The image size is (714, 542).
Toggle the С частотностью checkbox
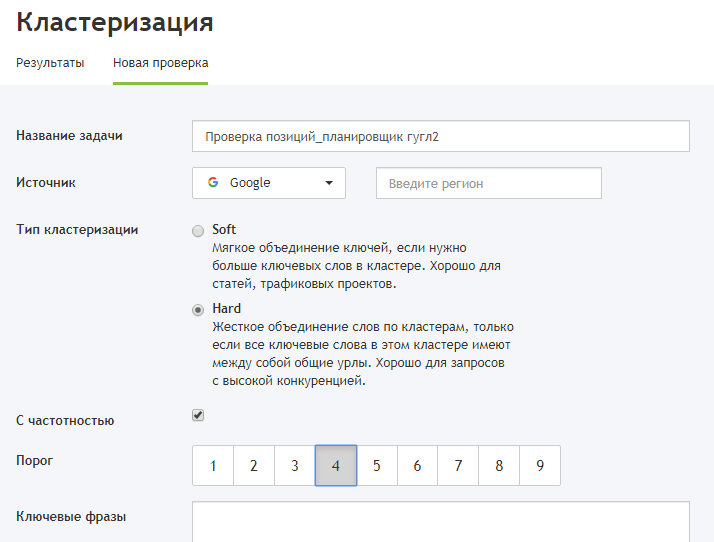[x=198, y=415]
